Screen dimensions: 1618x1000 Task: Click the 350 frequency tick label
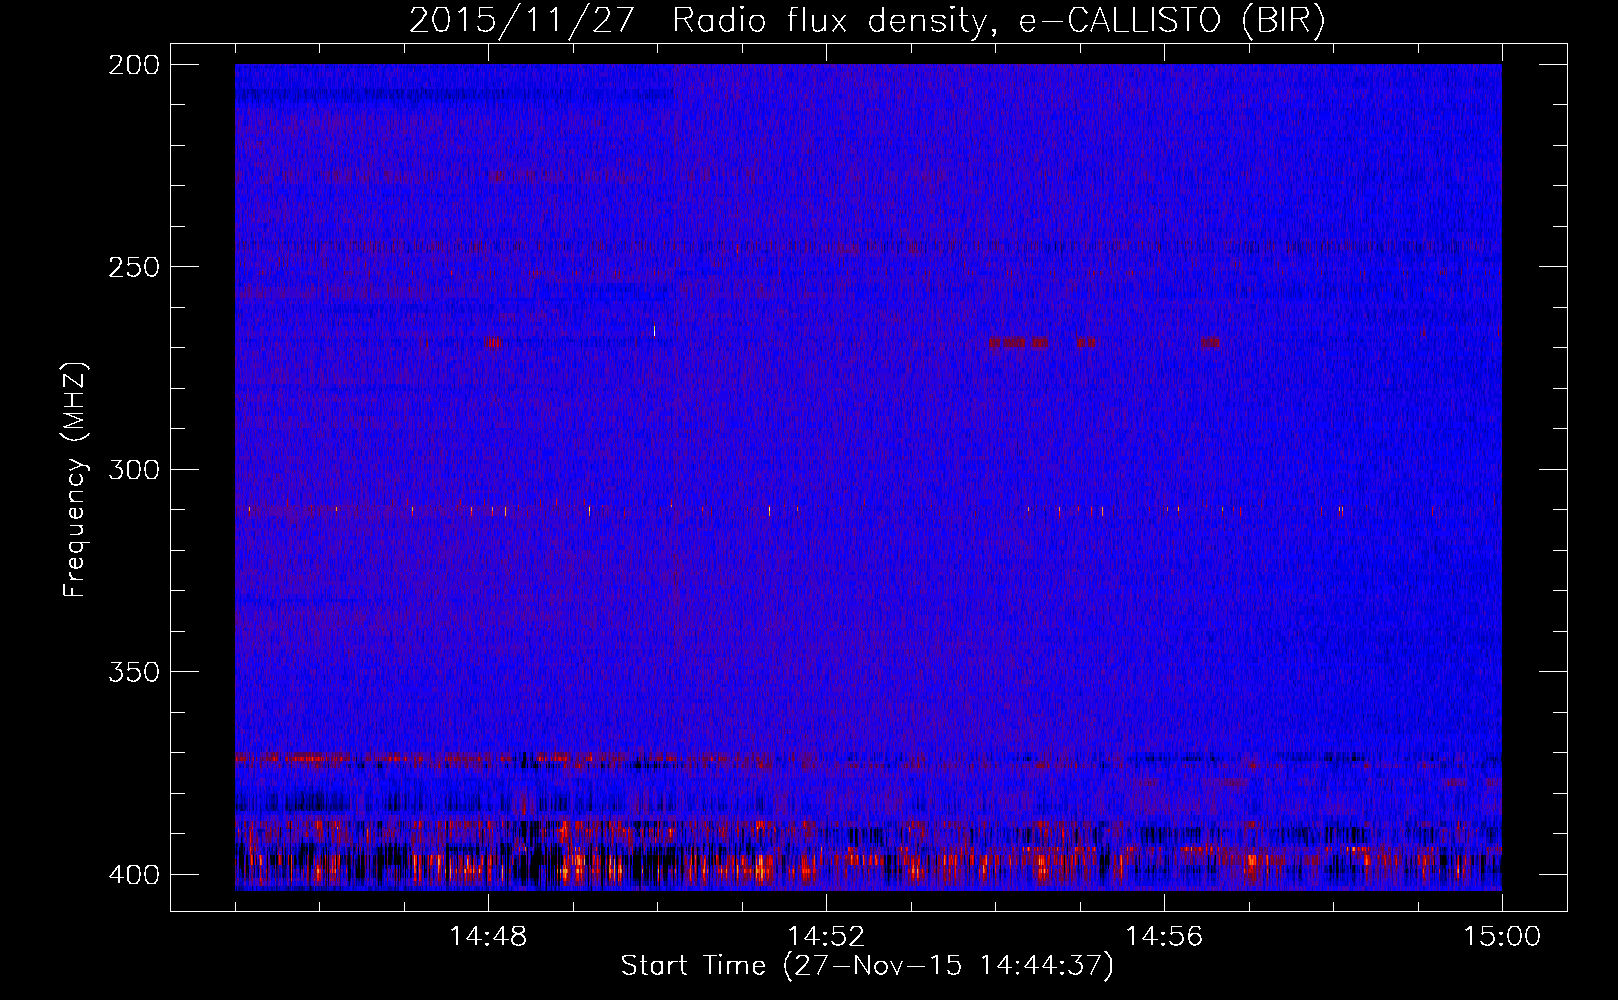point(134,672)
